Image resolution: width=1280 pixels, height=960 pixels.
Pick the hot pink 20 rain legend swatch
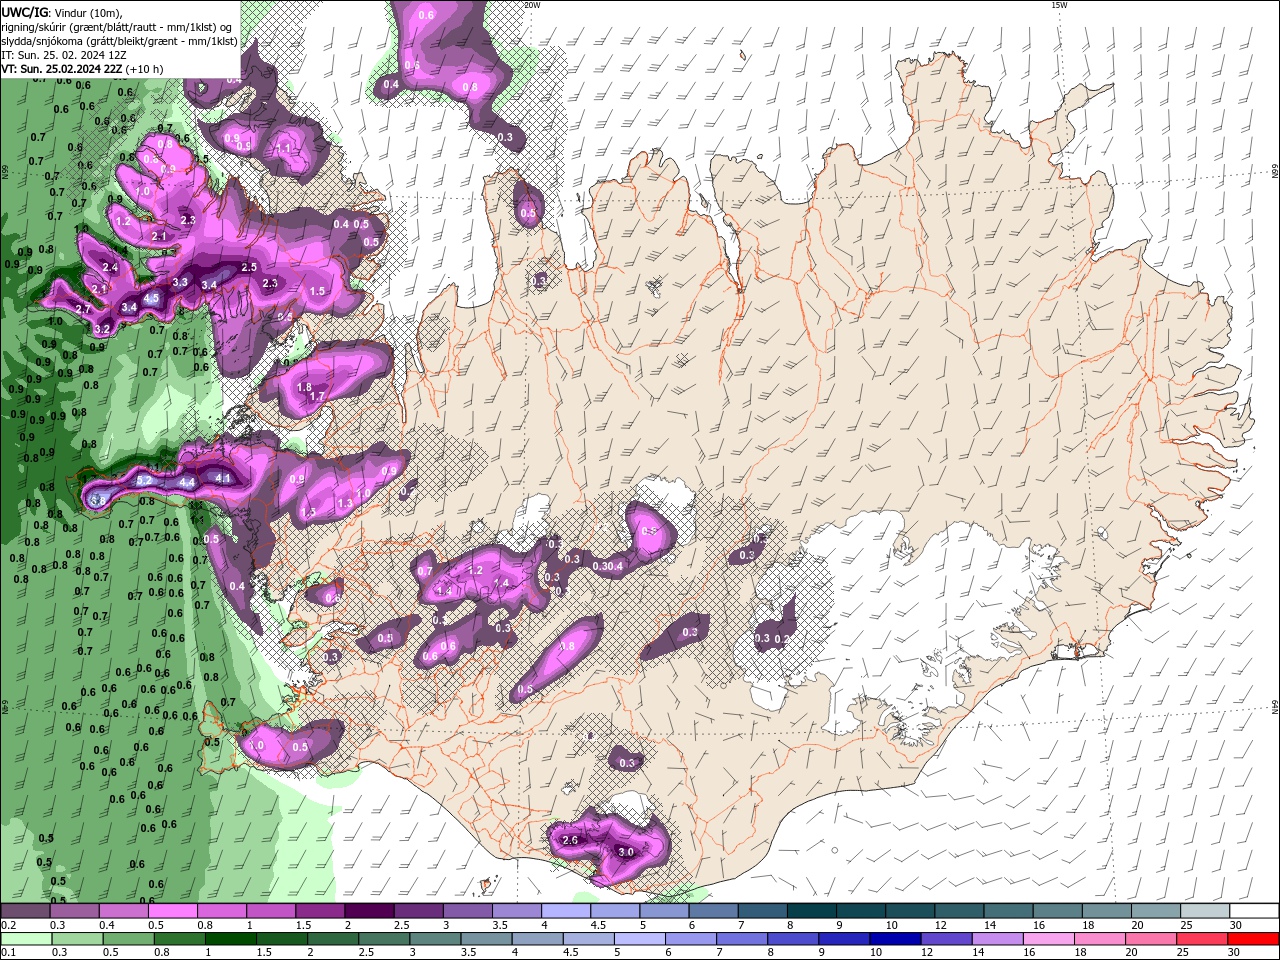pyautogui.click(x=1151, y=939)
